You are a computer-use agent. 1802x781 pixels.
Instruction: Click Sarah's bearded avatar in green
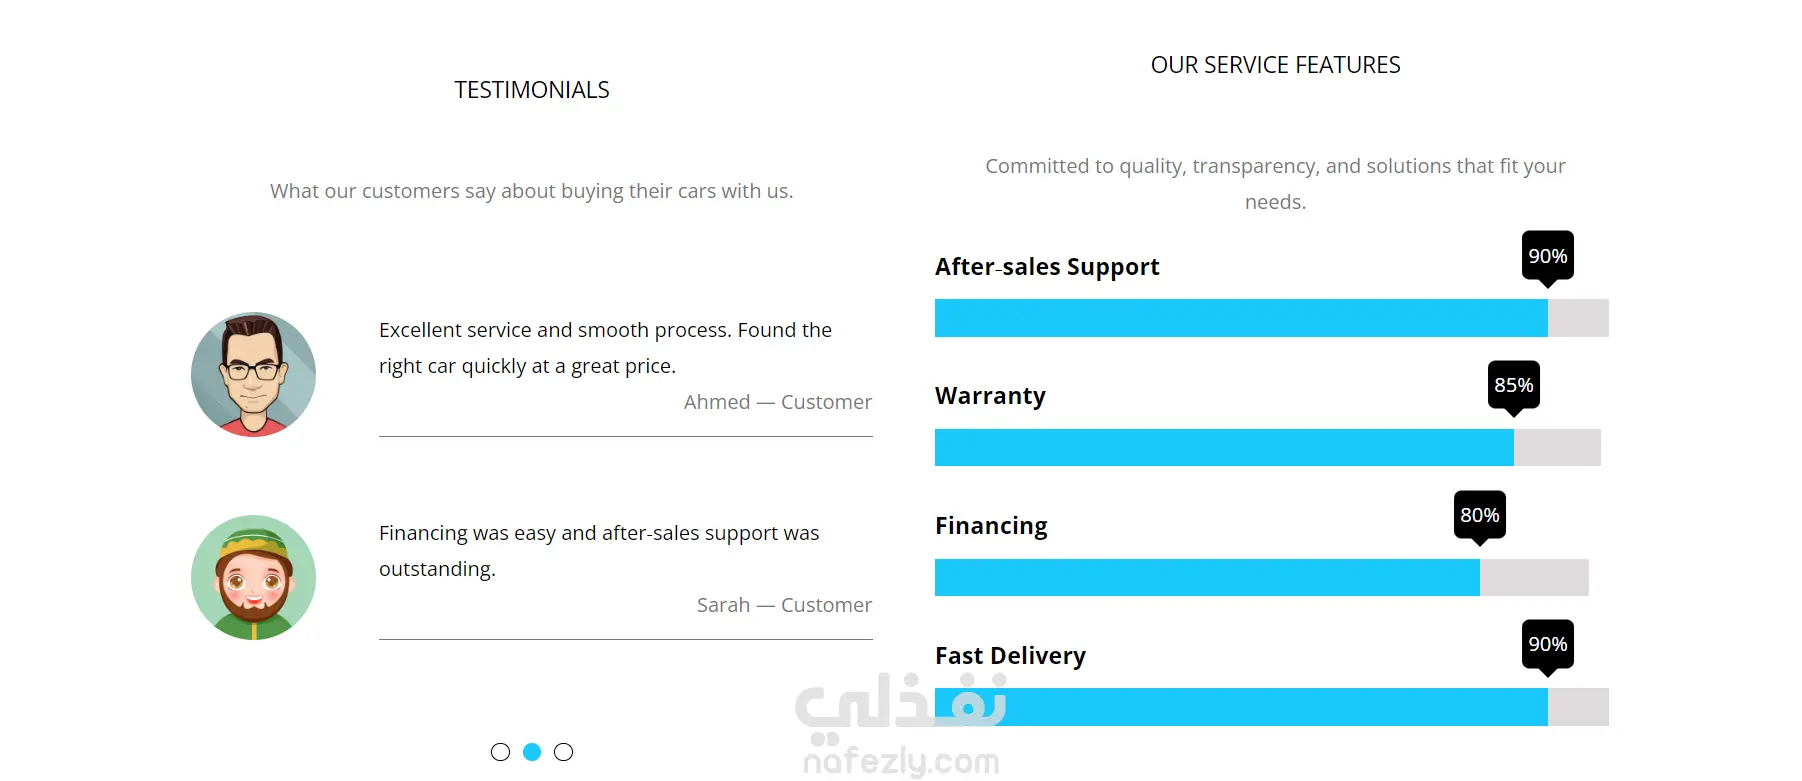(253, 577)
